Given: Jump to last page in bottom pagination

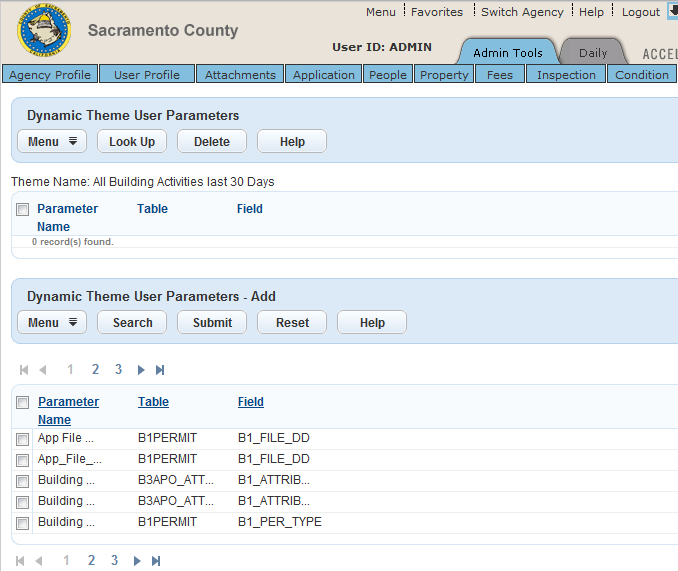Looking at the screenshot, I should (156, 561).
